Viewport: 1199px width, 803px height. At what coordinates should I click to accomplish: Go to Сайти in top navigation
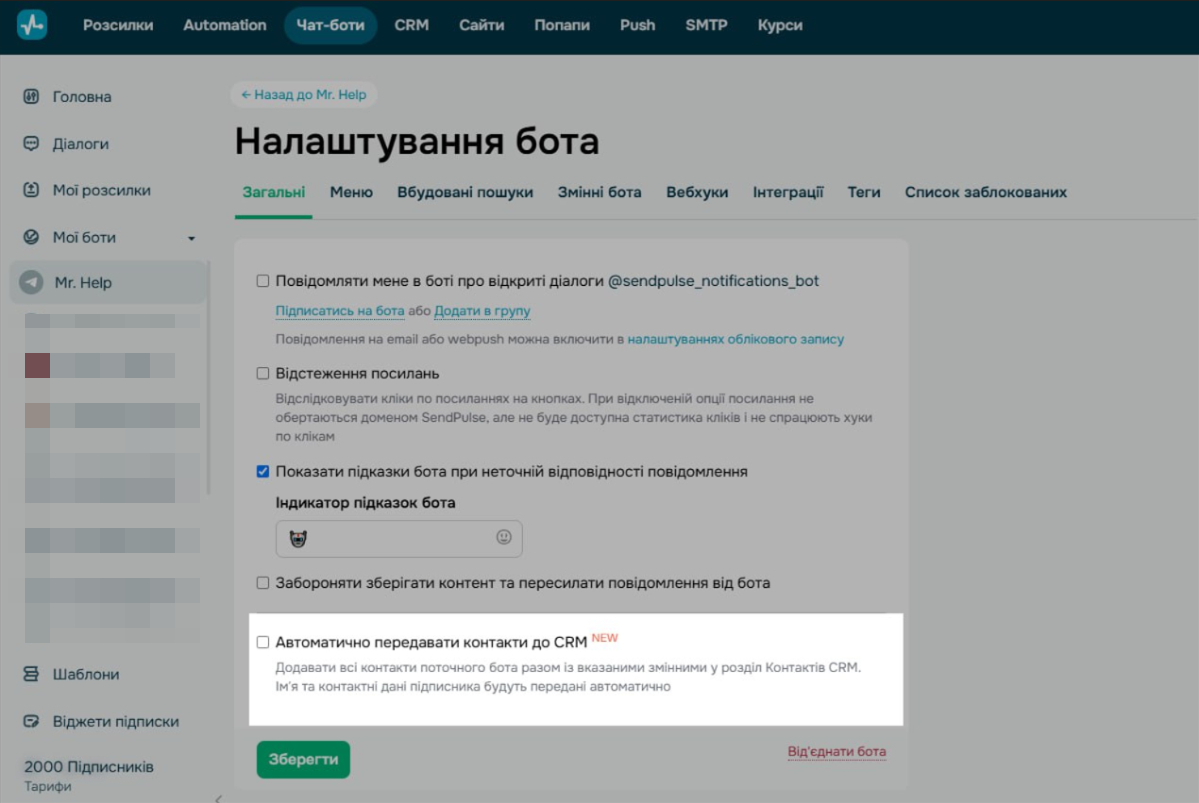pyautogui.click(x=482, y=25)
